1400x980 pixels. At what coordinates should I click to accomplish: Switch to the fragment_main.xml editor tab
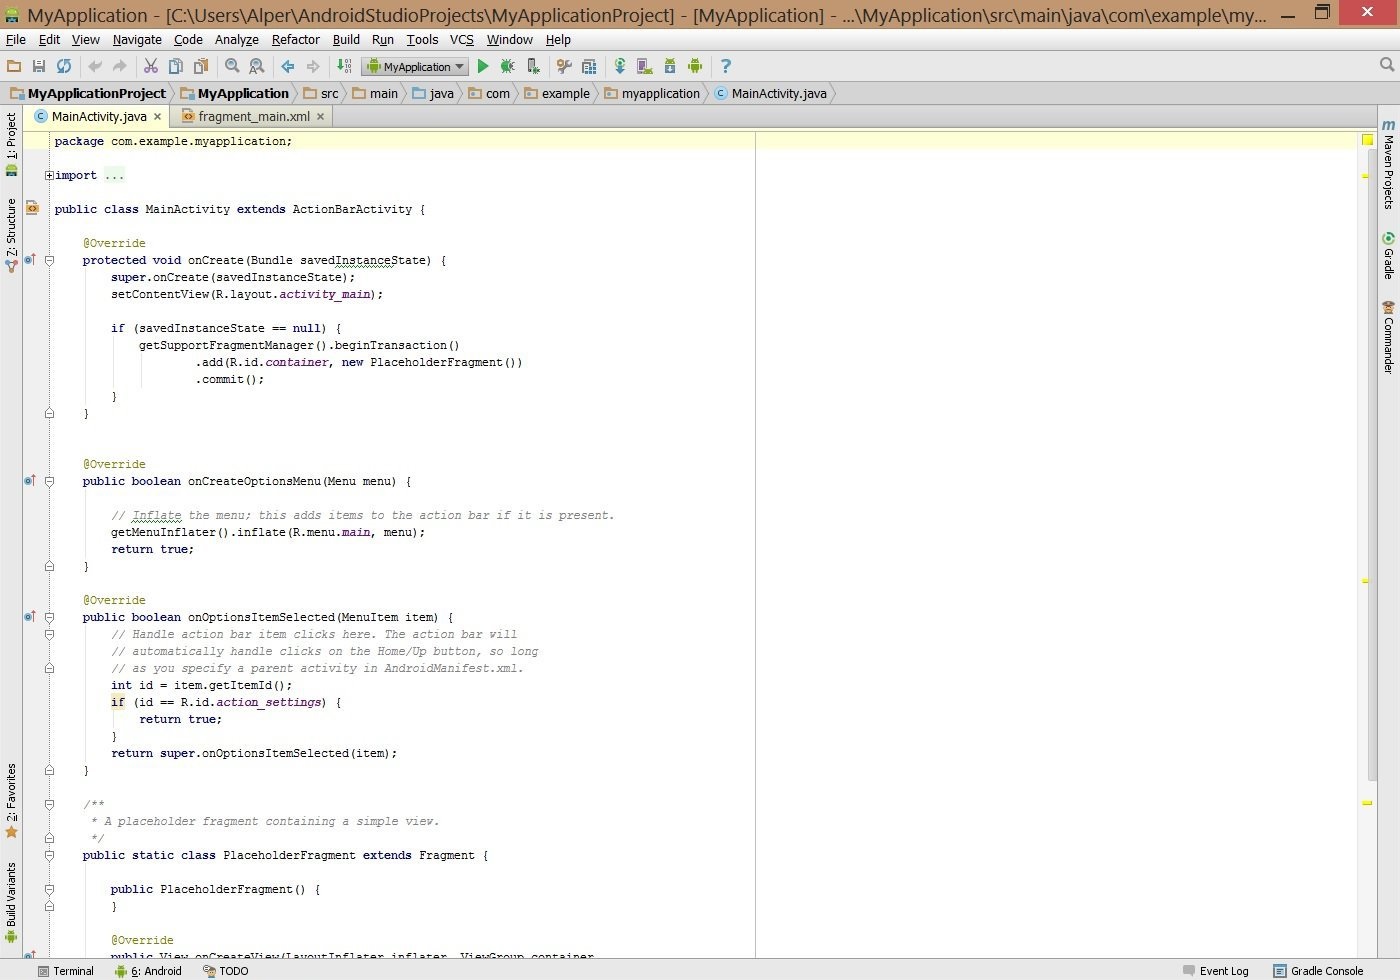pos(254,116)
